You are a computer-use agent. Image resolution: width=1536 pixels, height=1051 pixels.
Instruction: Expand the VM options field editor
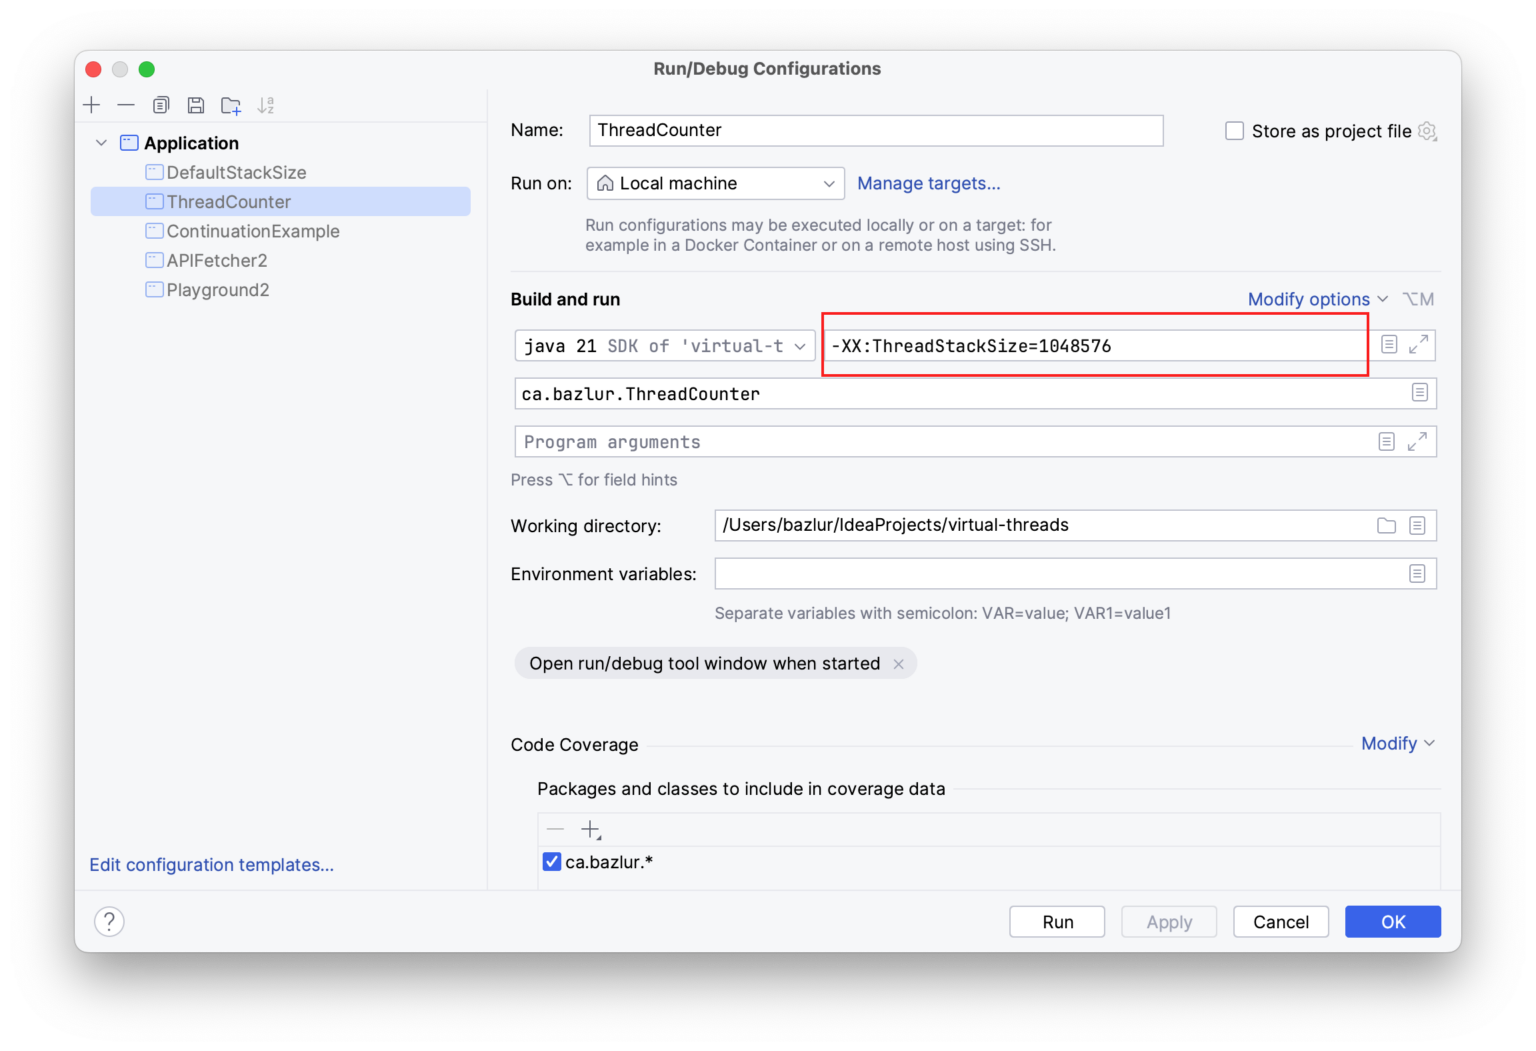coord(1418,344)
